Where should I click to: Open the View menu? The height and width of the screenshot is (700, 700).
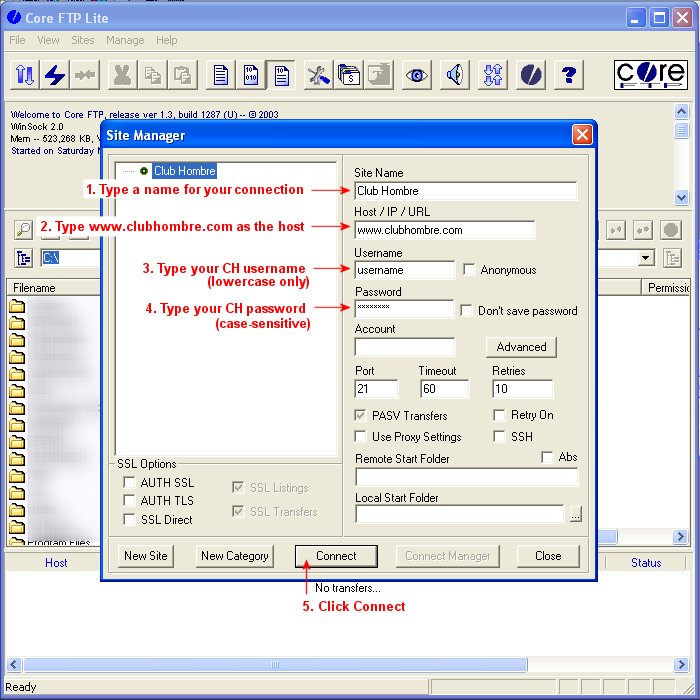48,40
